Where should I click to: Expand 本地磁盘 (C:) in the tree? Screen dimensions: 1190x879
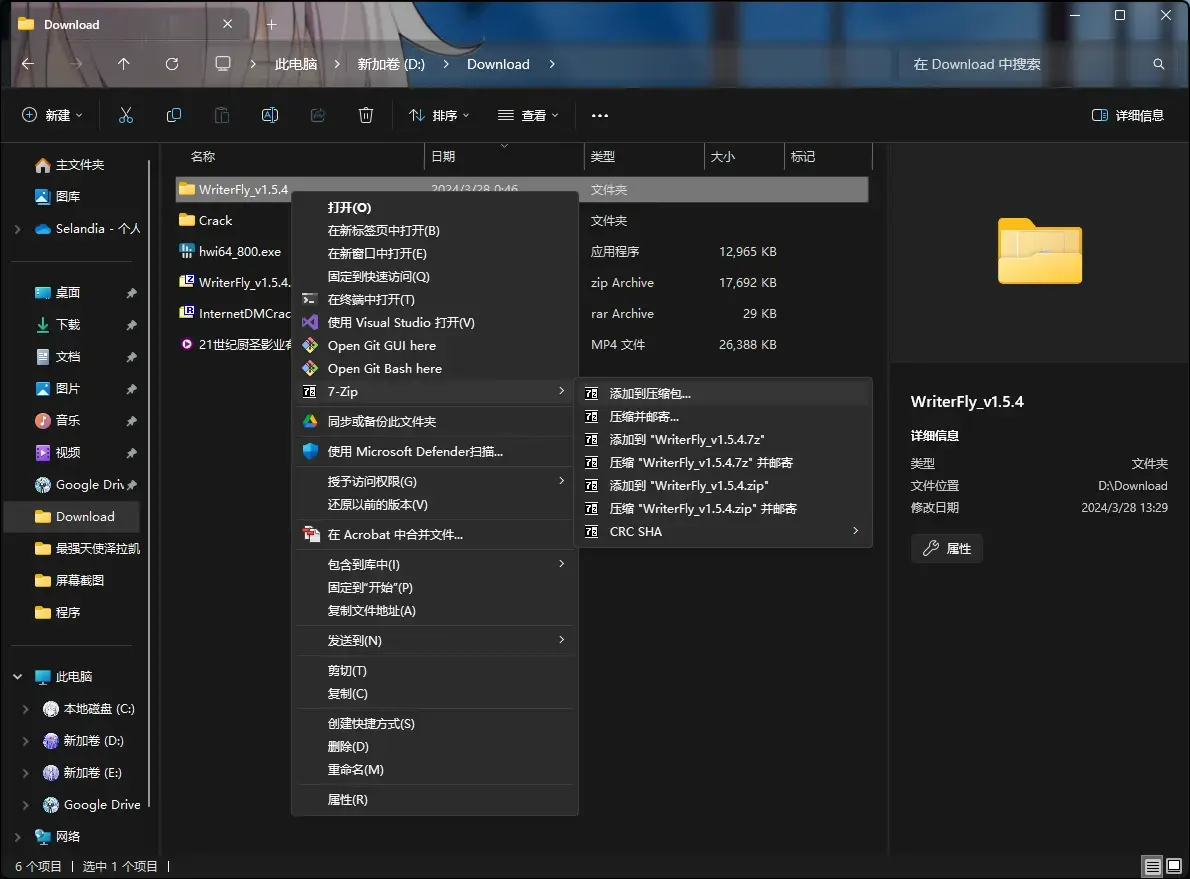tap(26, 709)
